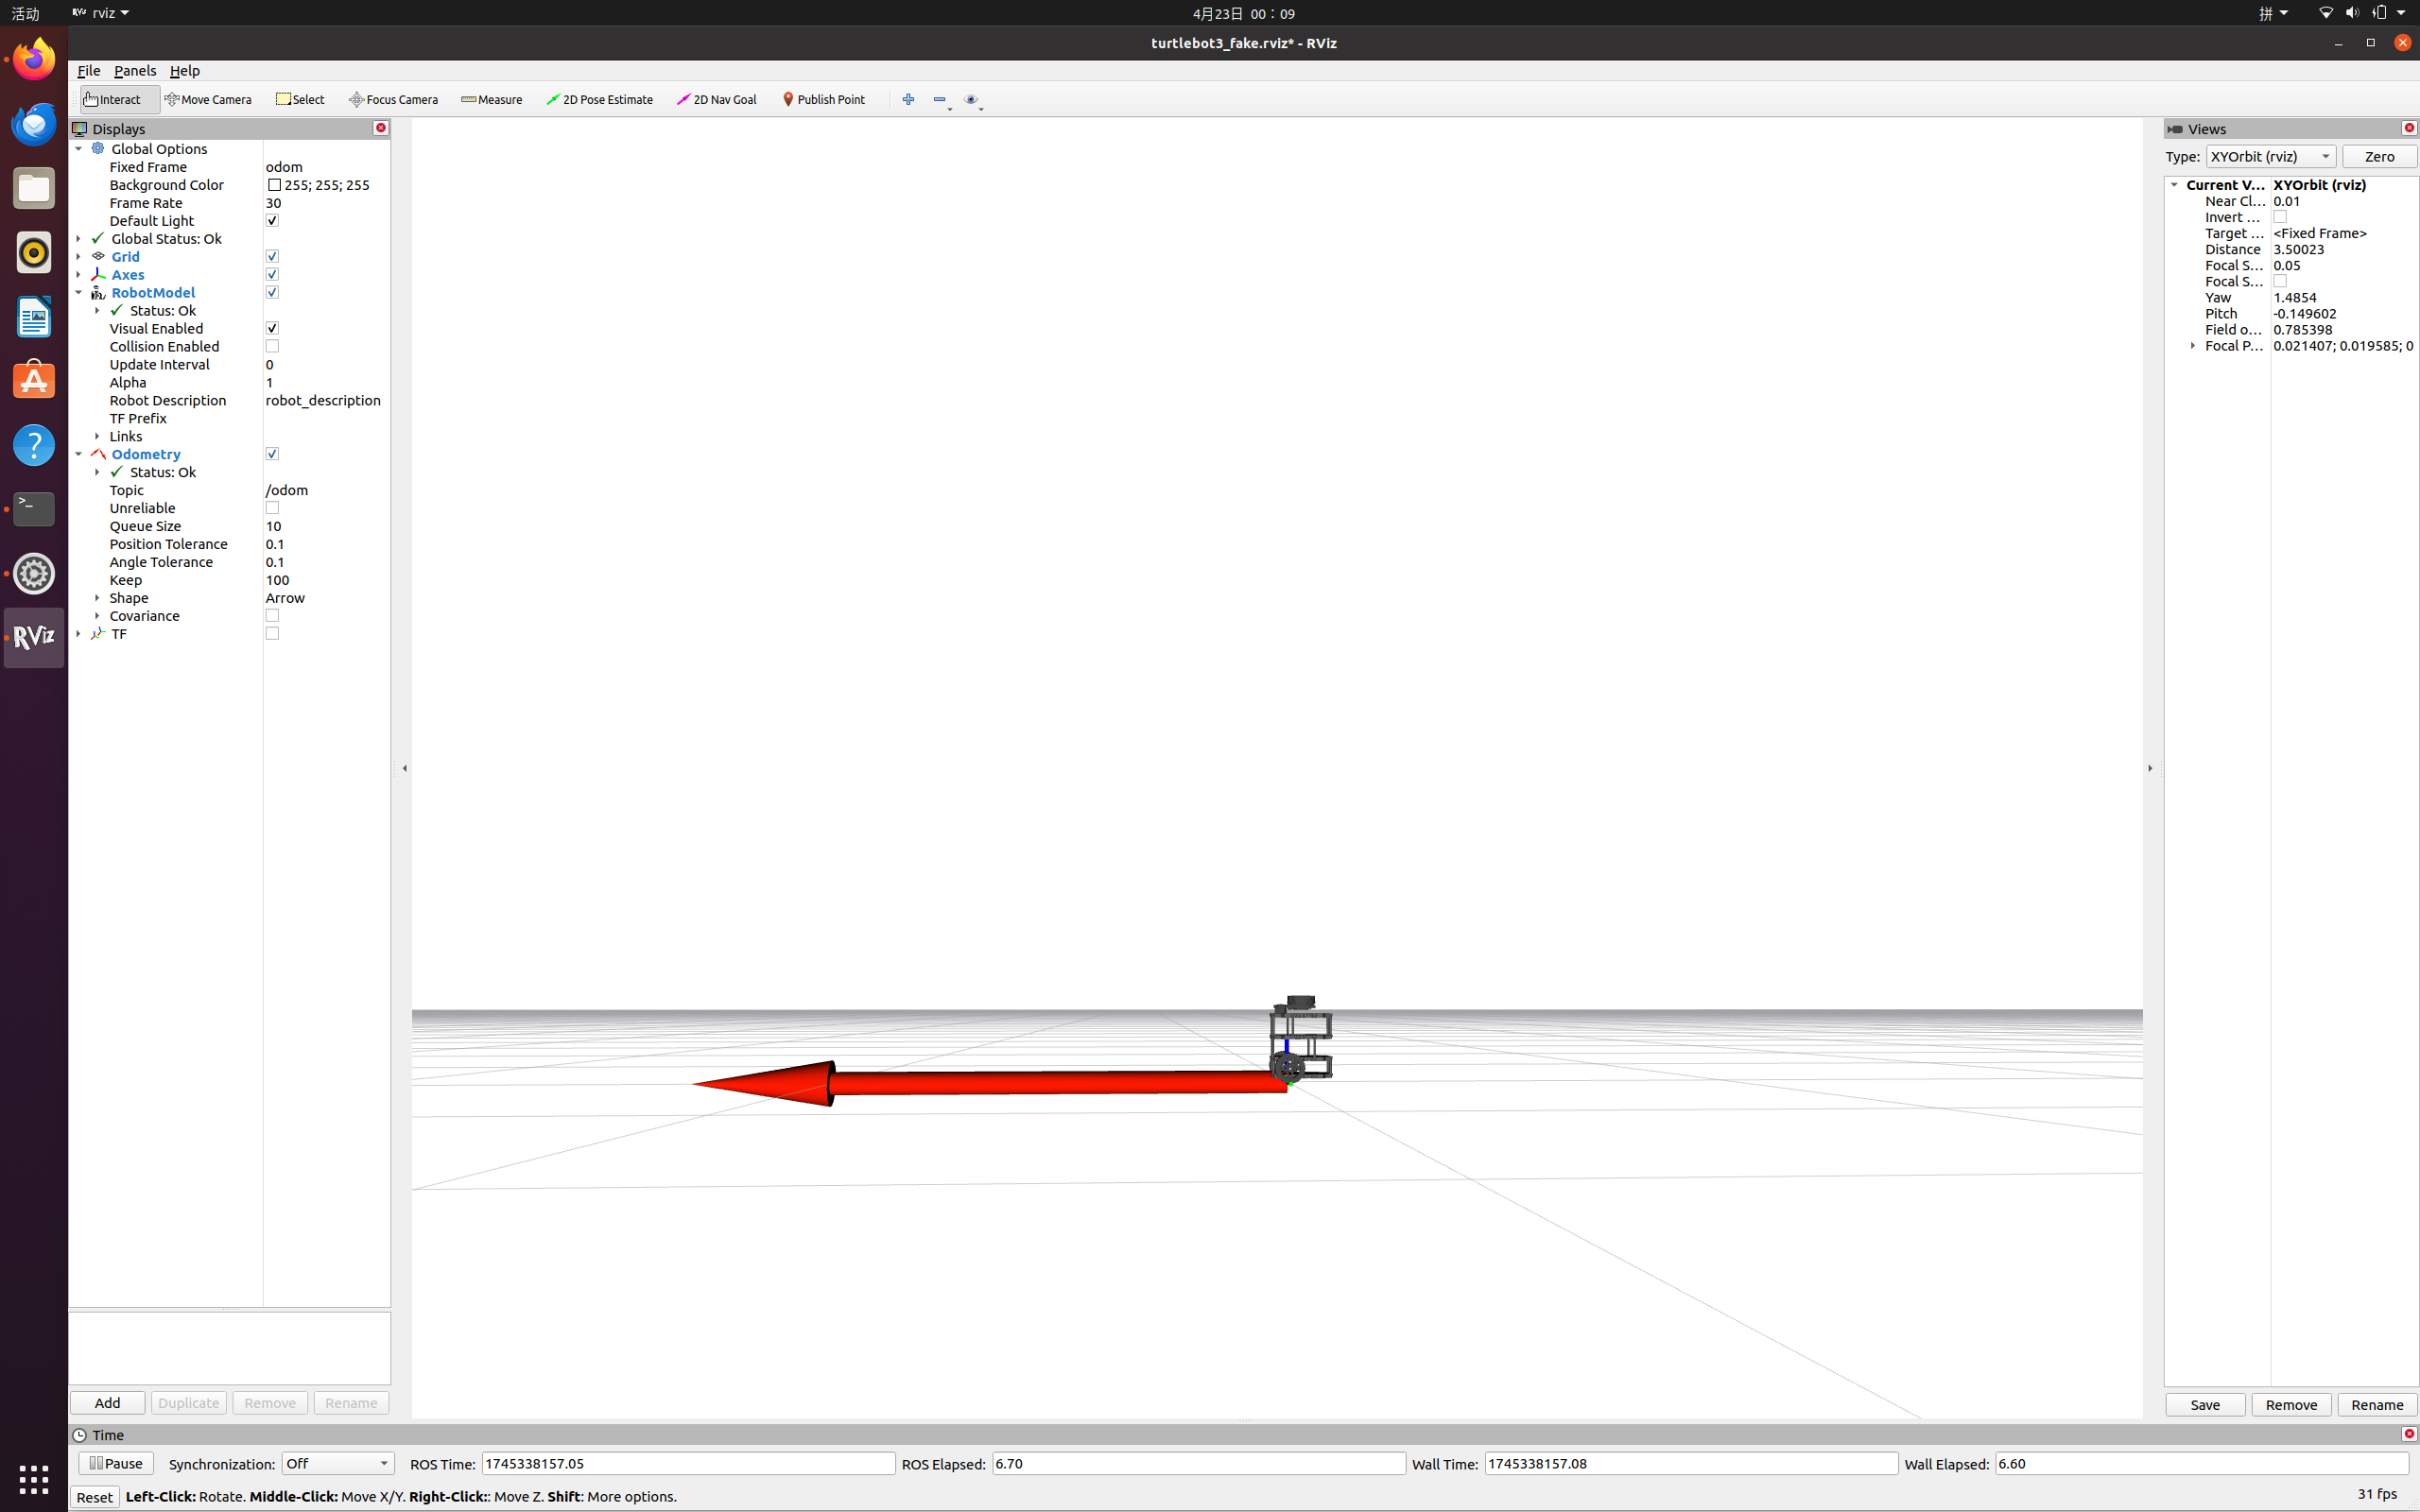Activate the 2D Nav Goal tool
The height and width of the screenshot is (1512, 2420).
(x=717, y=99)
